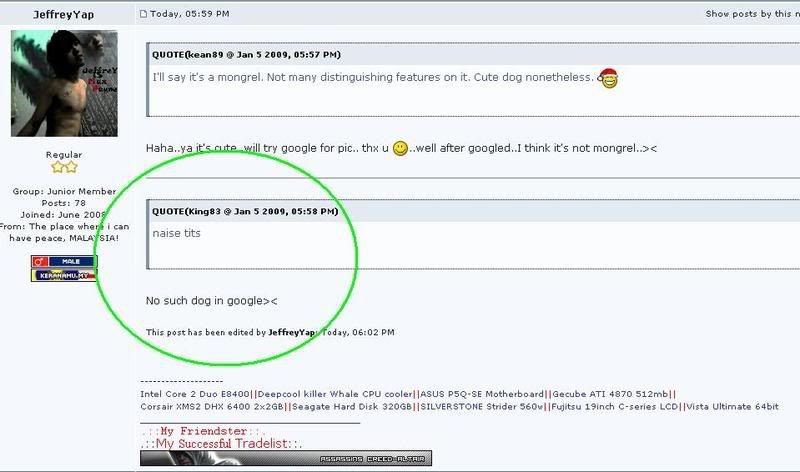
Task: Click the 'This post has been edited' note
Action: (x=270, y=332)
